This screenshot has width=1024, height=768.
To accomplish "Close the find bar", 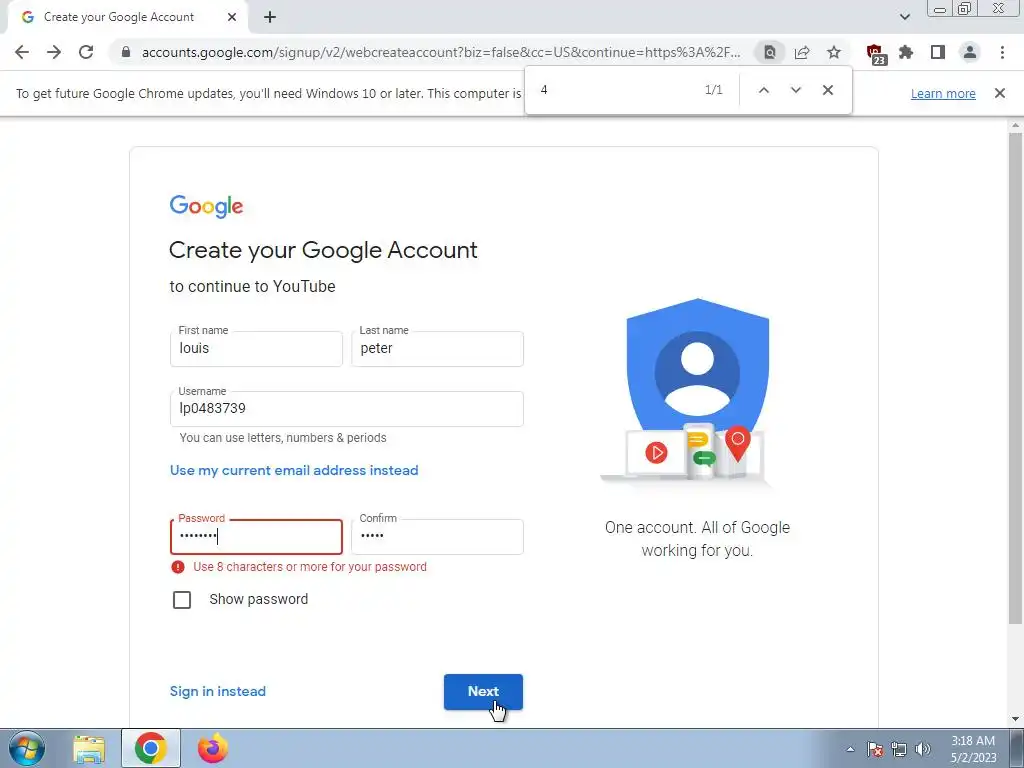I will [827, 90].
